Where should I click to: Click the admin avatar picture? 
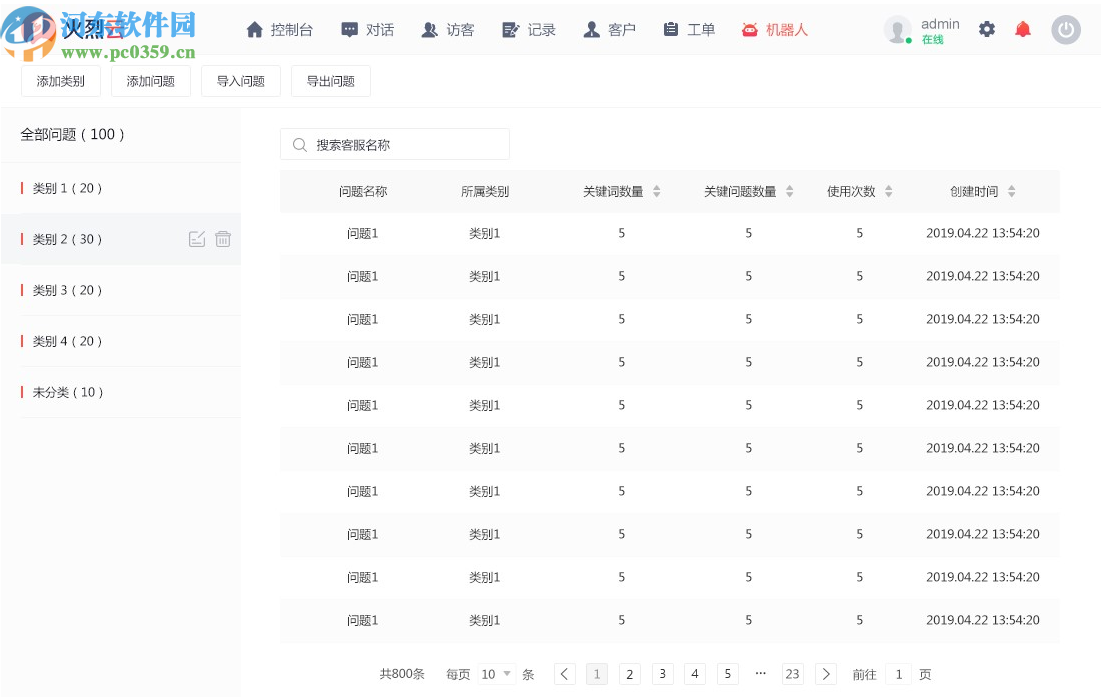(897, 29)
